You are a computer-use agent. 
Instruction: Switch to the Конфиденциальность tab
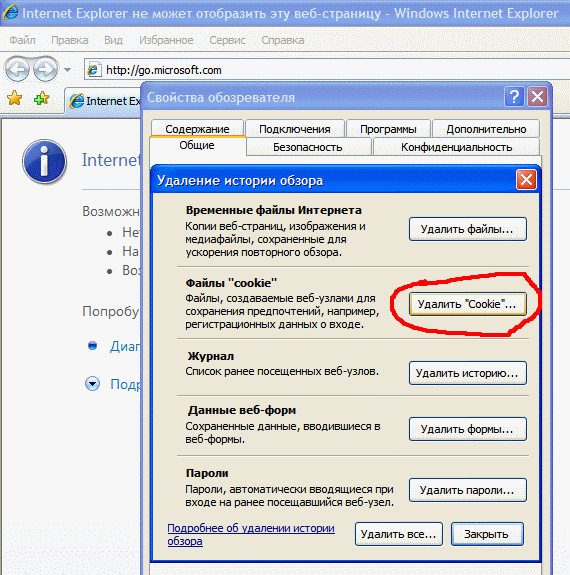456,147
